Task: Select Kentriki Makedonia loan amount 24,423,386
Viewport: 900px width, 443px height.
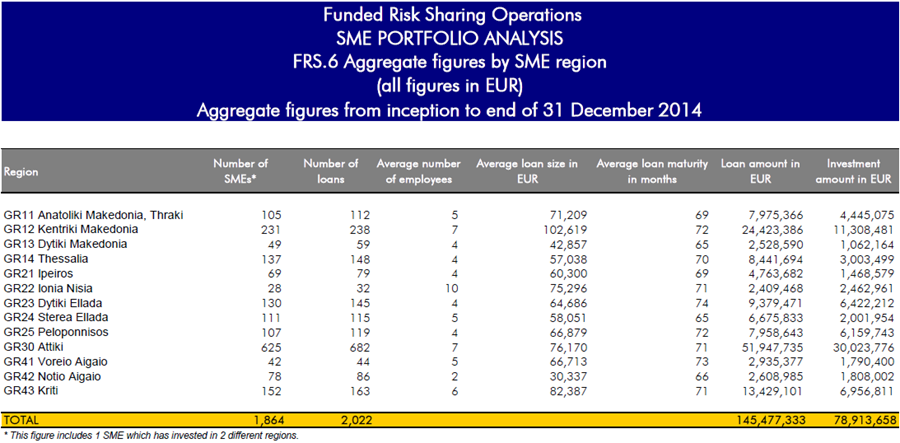Action: click(774, 230)
